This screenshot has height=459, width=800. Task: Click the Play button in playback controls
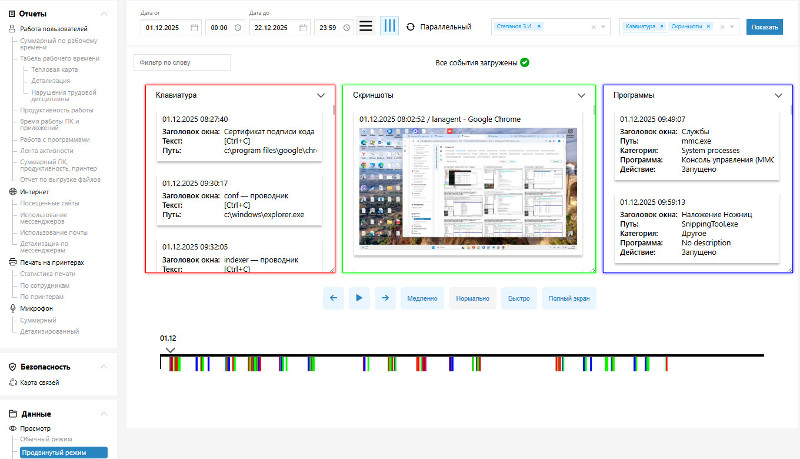pos(359,297)
